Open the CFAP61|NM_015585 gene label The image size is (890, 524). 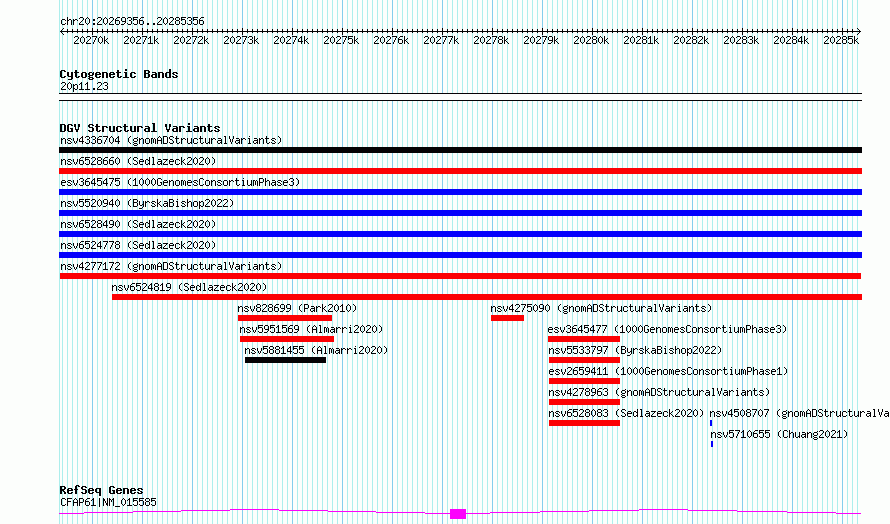108,502
